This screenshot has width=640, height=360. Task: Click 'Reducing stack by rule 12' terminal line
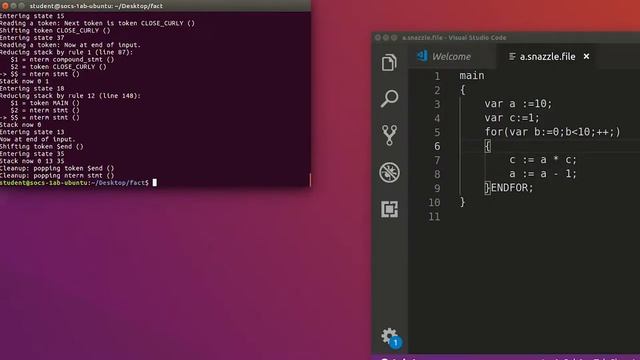tap(70, 96)
